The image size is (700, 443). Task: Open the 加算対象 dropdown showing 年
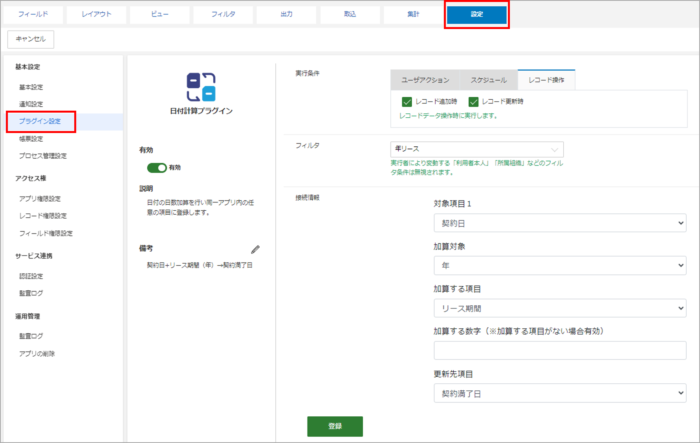coord(560,265)
